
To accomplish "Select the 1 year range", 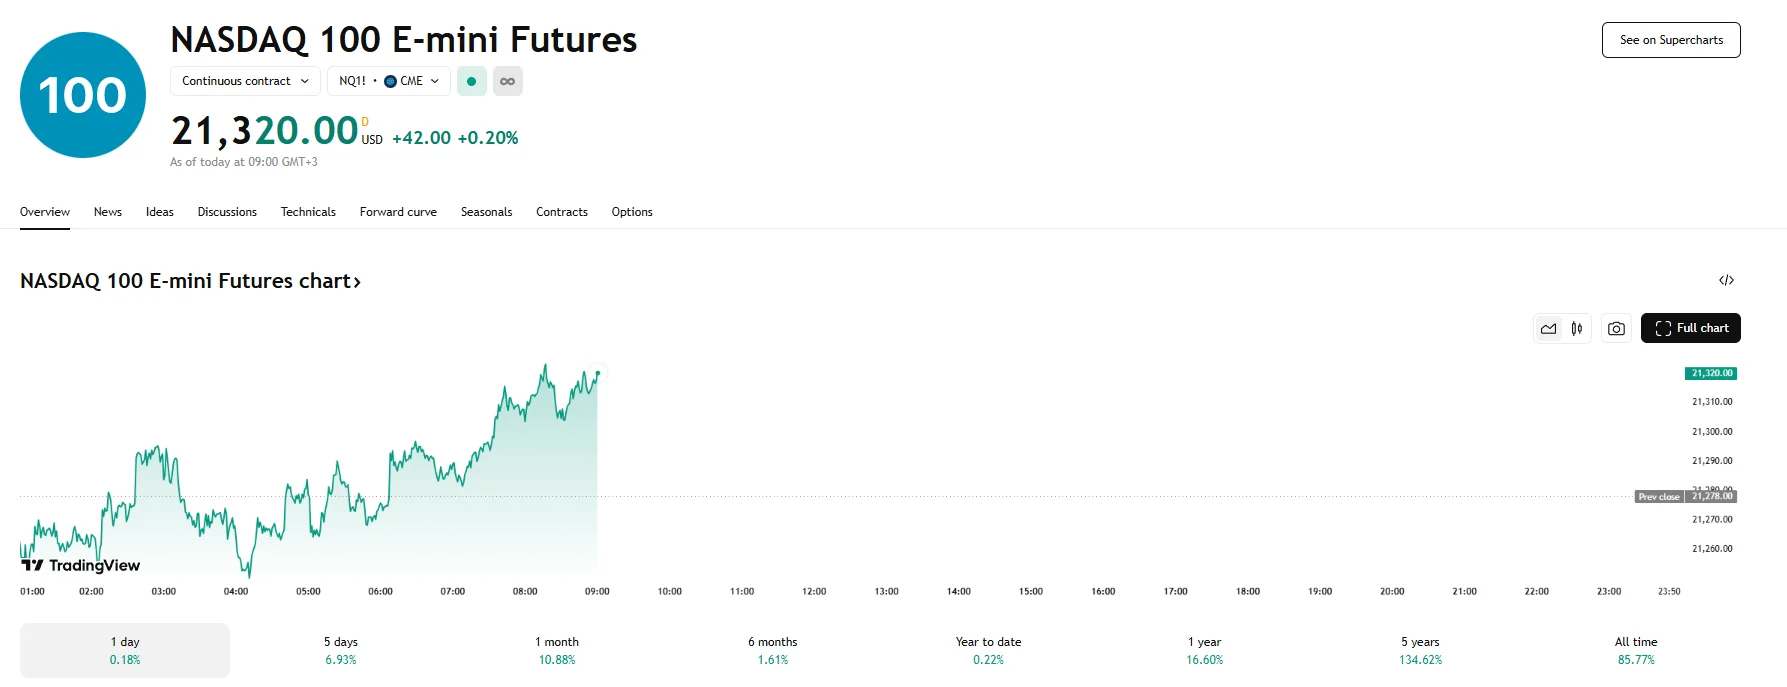I will pos(1205,650).
